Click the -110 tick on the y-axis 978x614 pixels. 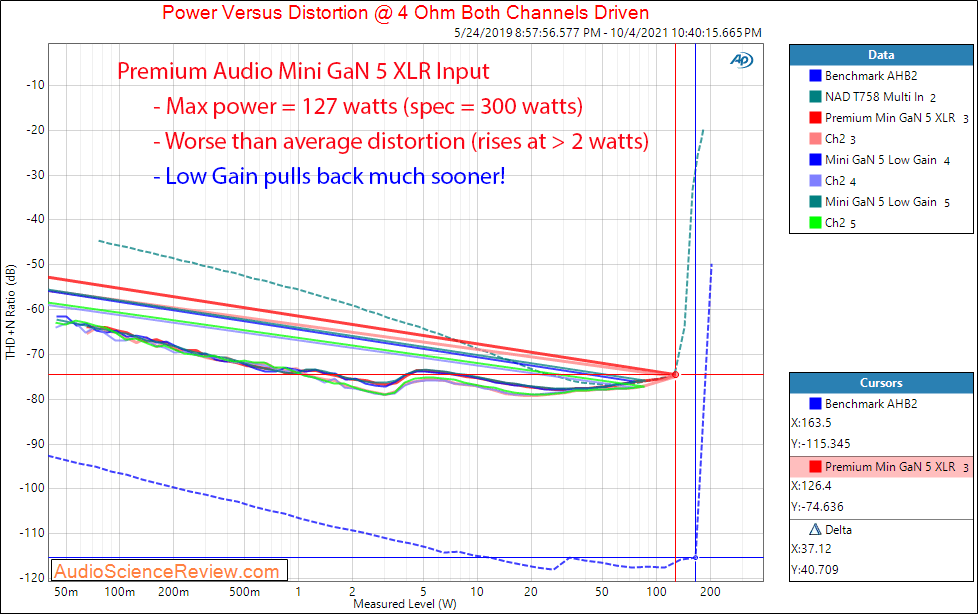coord(32,533)
